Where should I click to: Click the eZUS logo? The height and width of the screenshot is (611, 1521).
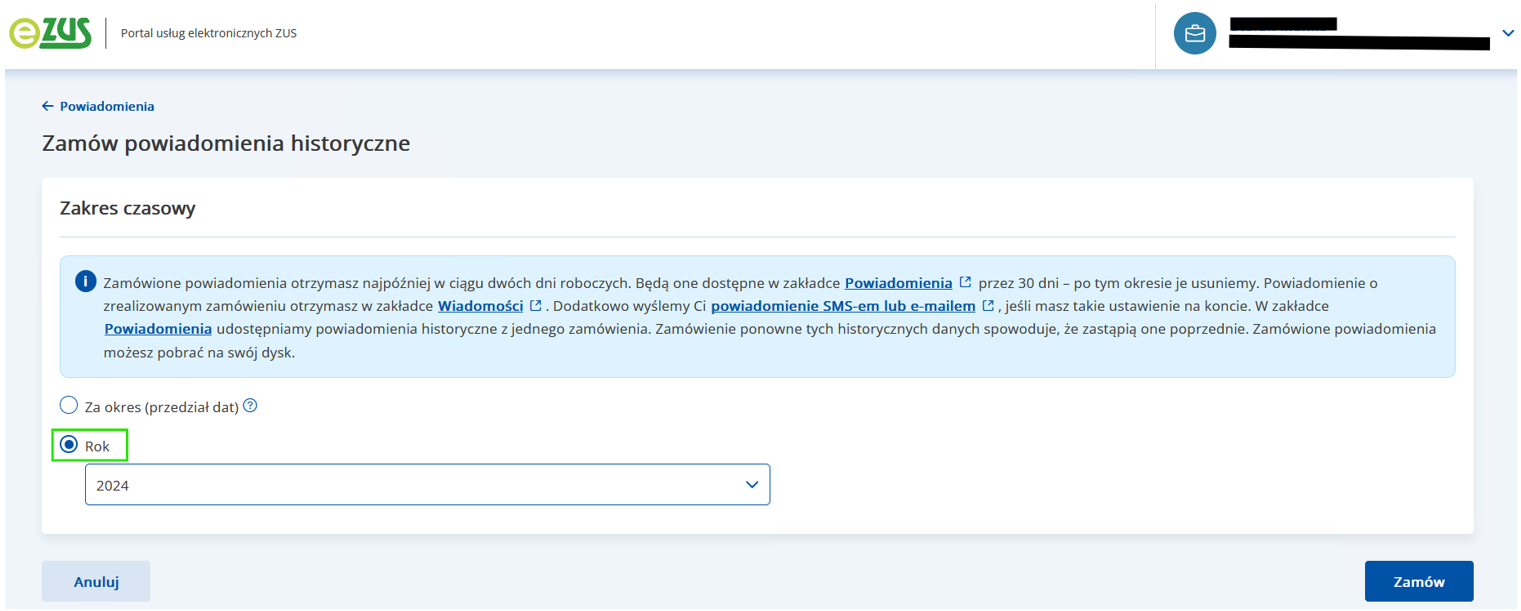50,33
